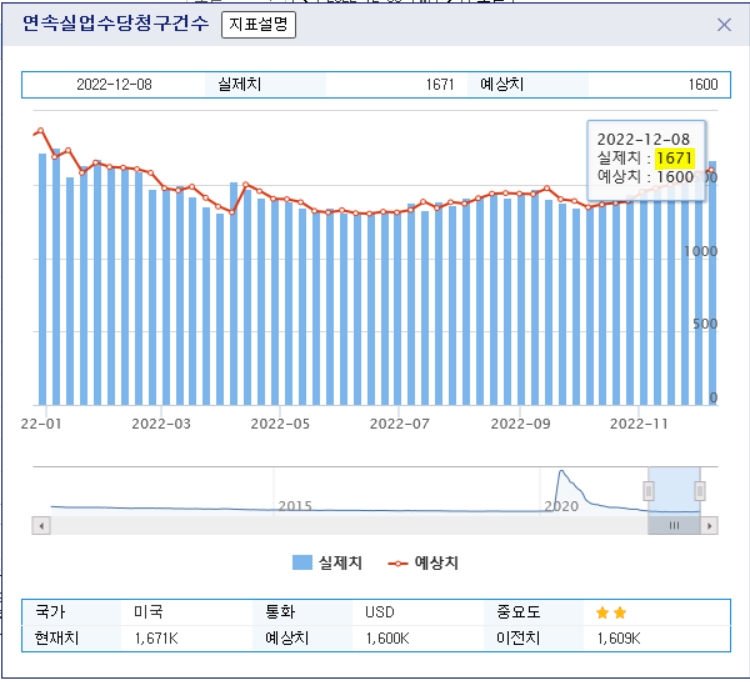Click the 2020 spike in navigator chart
750x682 pixels.
[562, 473]
